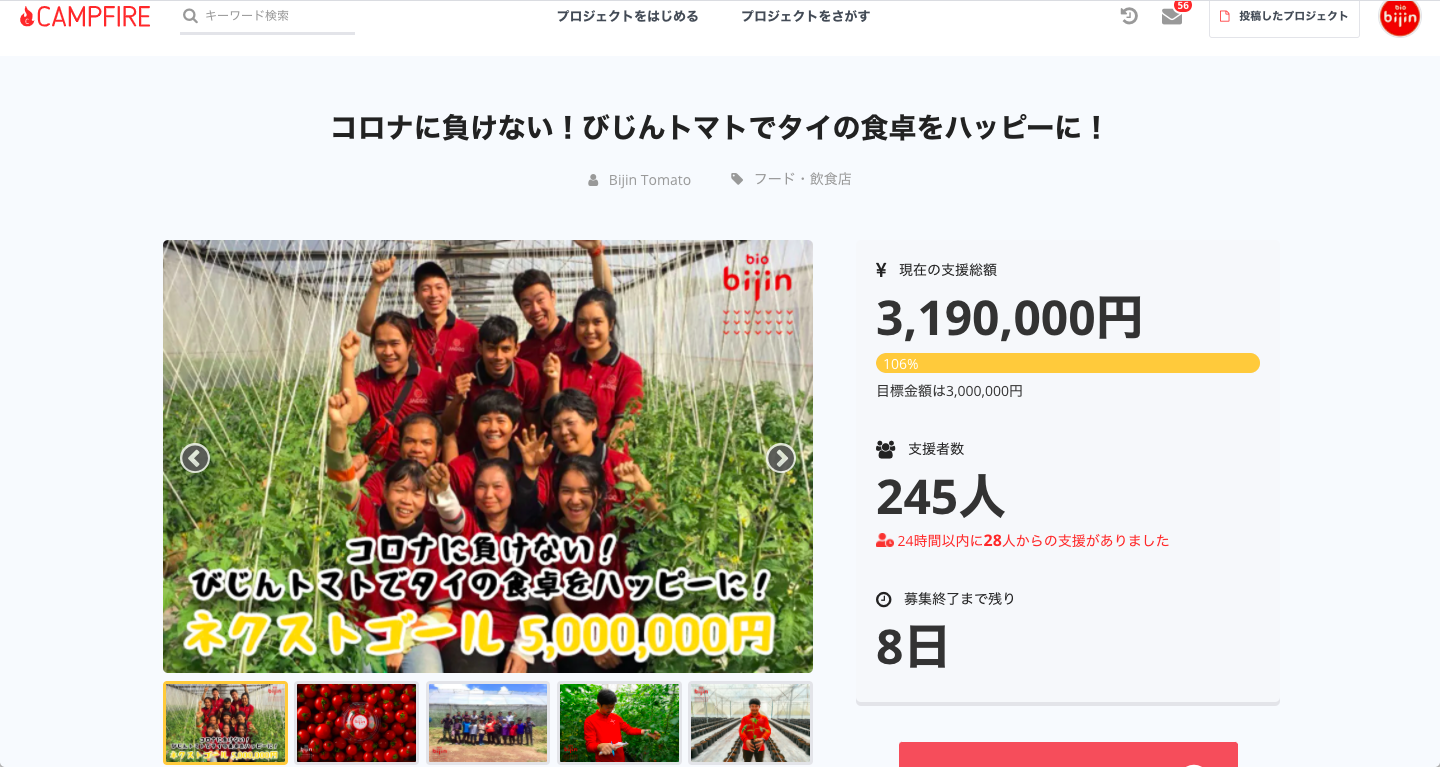Open the bijin profile avatar
This screenshot has height=767, width=1440.
tap(1400, 16)
